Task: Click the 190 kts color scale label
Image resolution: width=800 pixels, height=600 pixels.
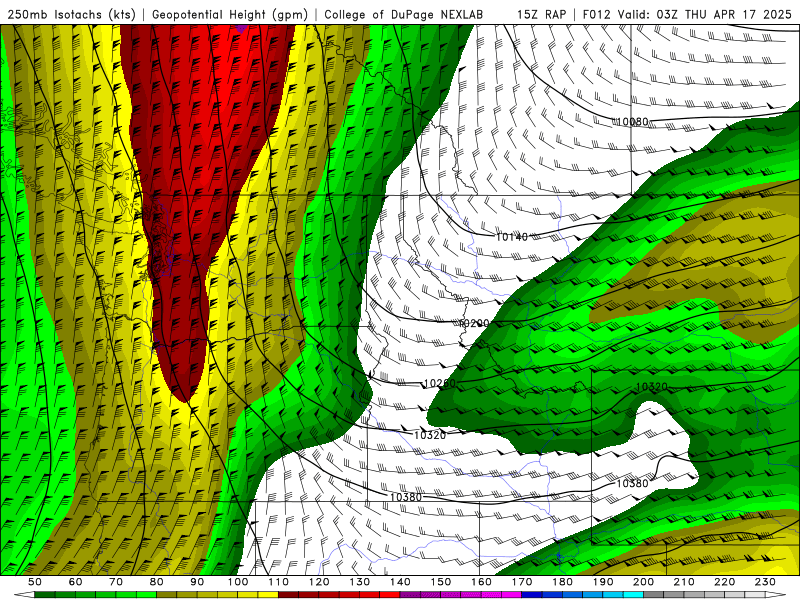Action: click(x=603, y=582)
